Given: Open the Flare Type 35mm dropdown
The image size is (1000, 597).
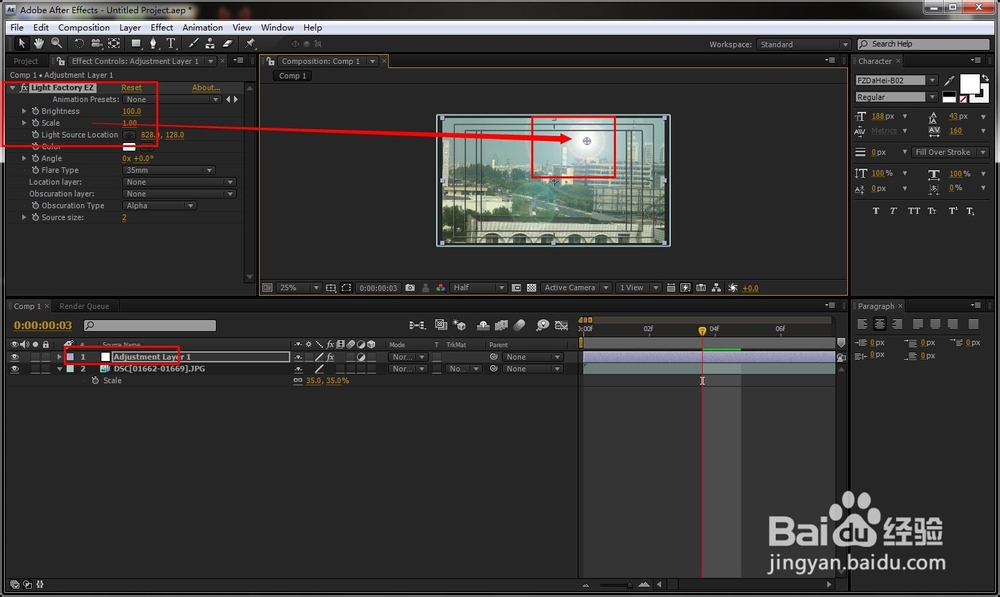Looking at the screenshot, I should pos(168,170).
